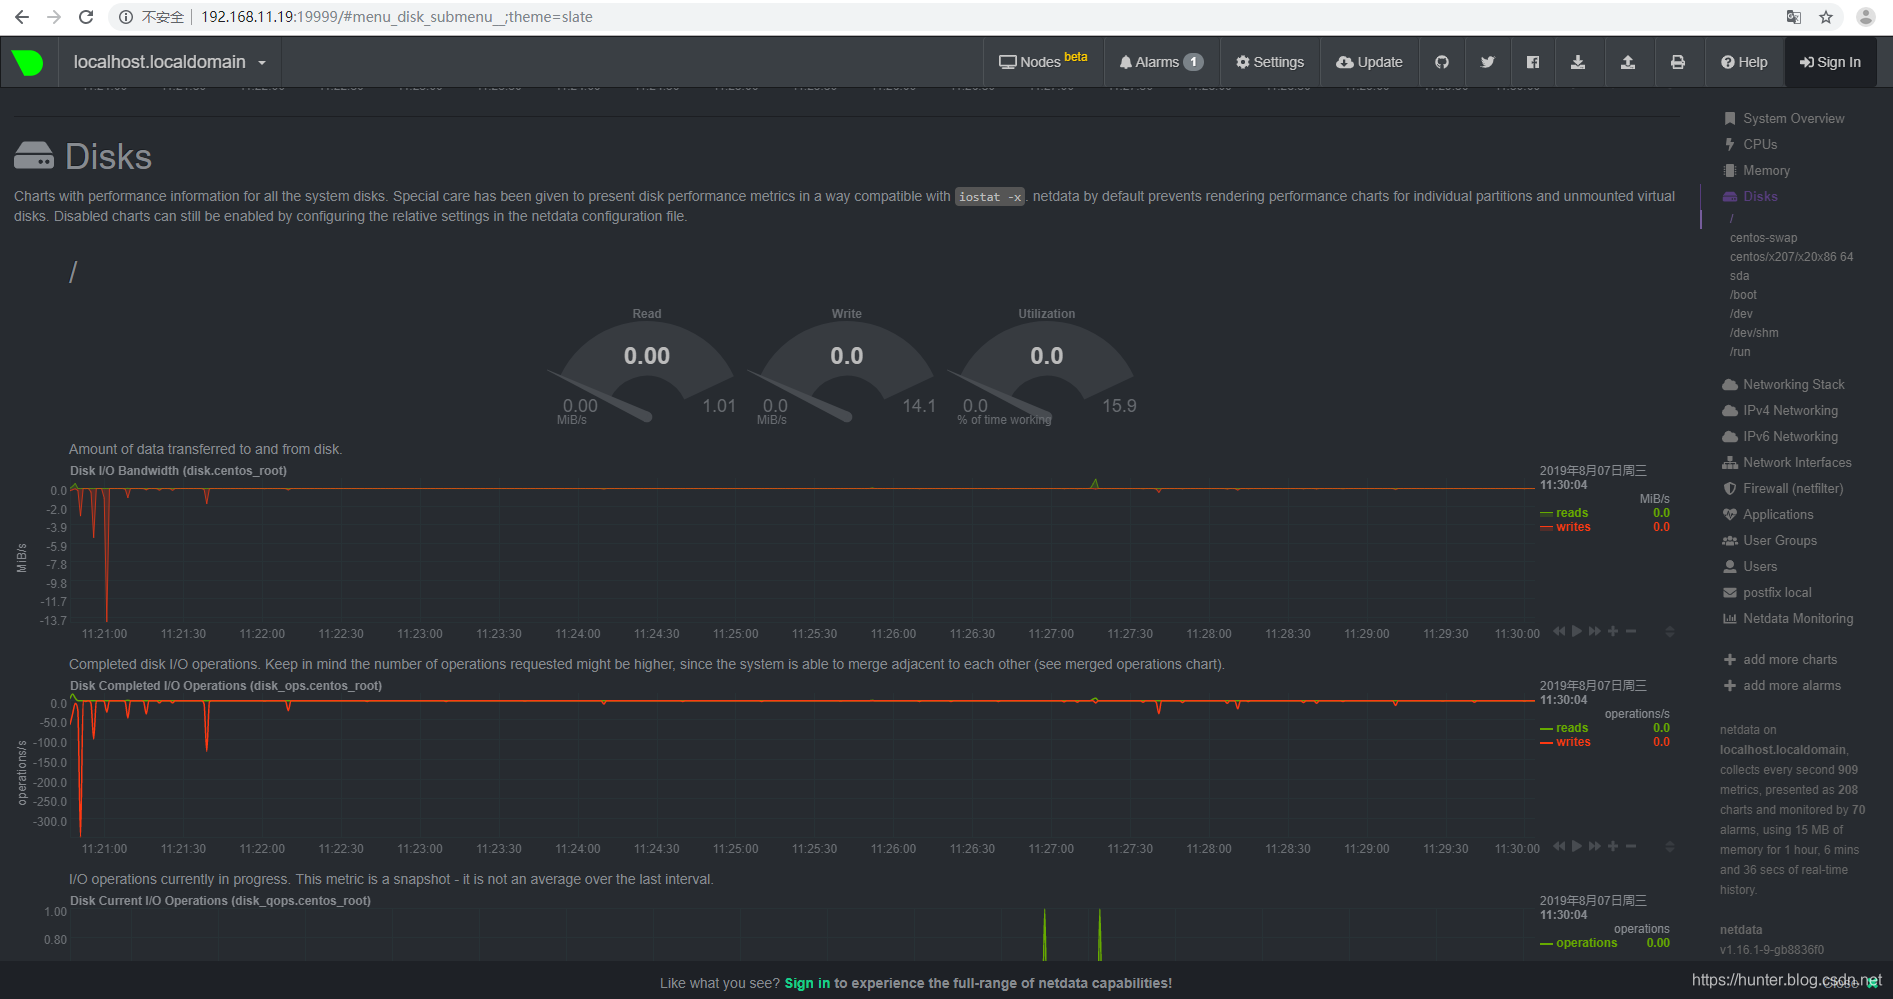This screenshot has width=1893, height=999.
Task: Click the Facebook icon in the header
Action: click(x=1532, y=61)
